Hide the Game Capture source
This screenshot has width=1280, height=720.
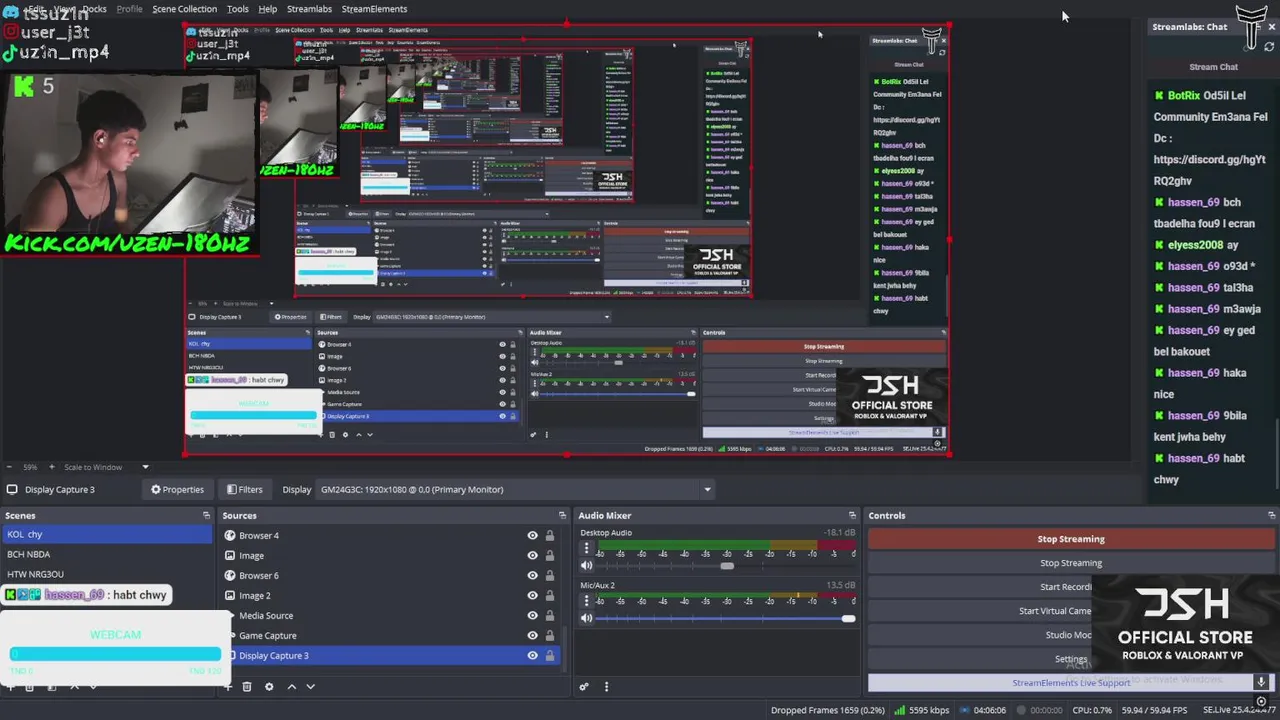[532, 635]
